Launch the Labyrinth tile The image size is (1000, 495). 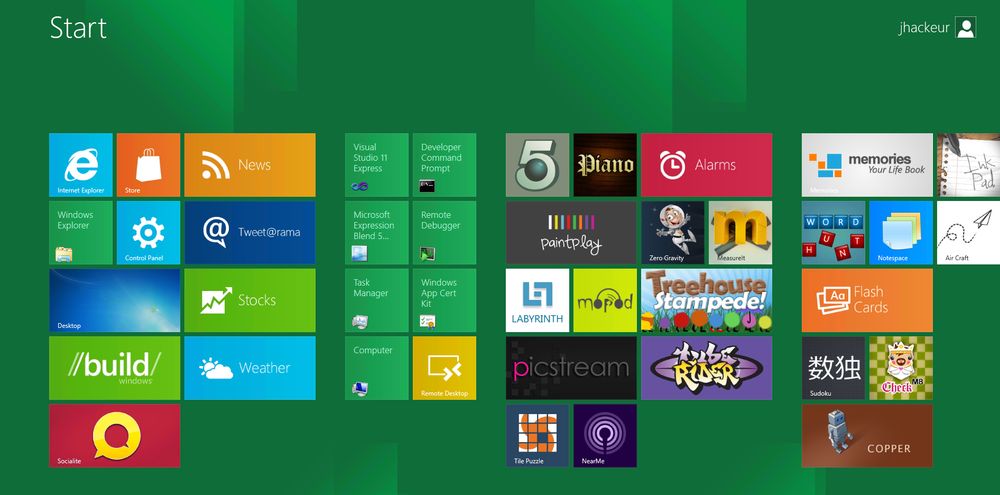point(538,300)
